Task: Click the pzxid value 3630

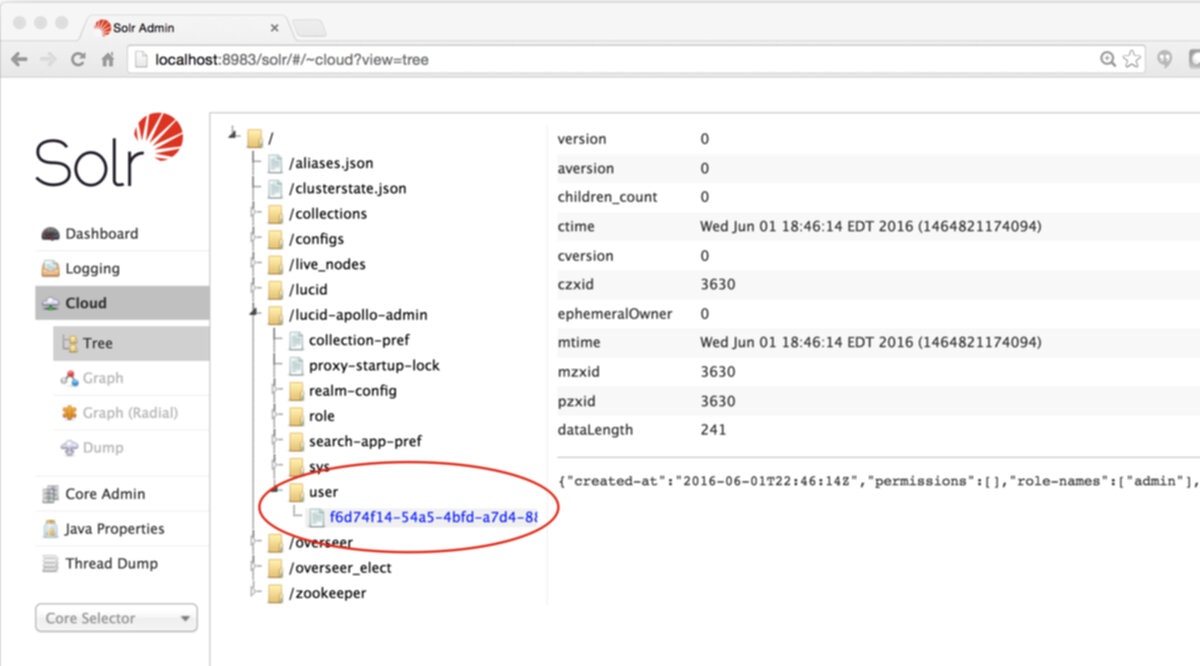Action: (x=718, y=401)
